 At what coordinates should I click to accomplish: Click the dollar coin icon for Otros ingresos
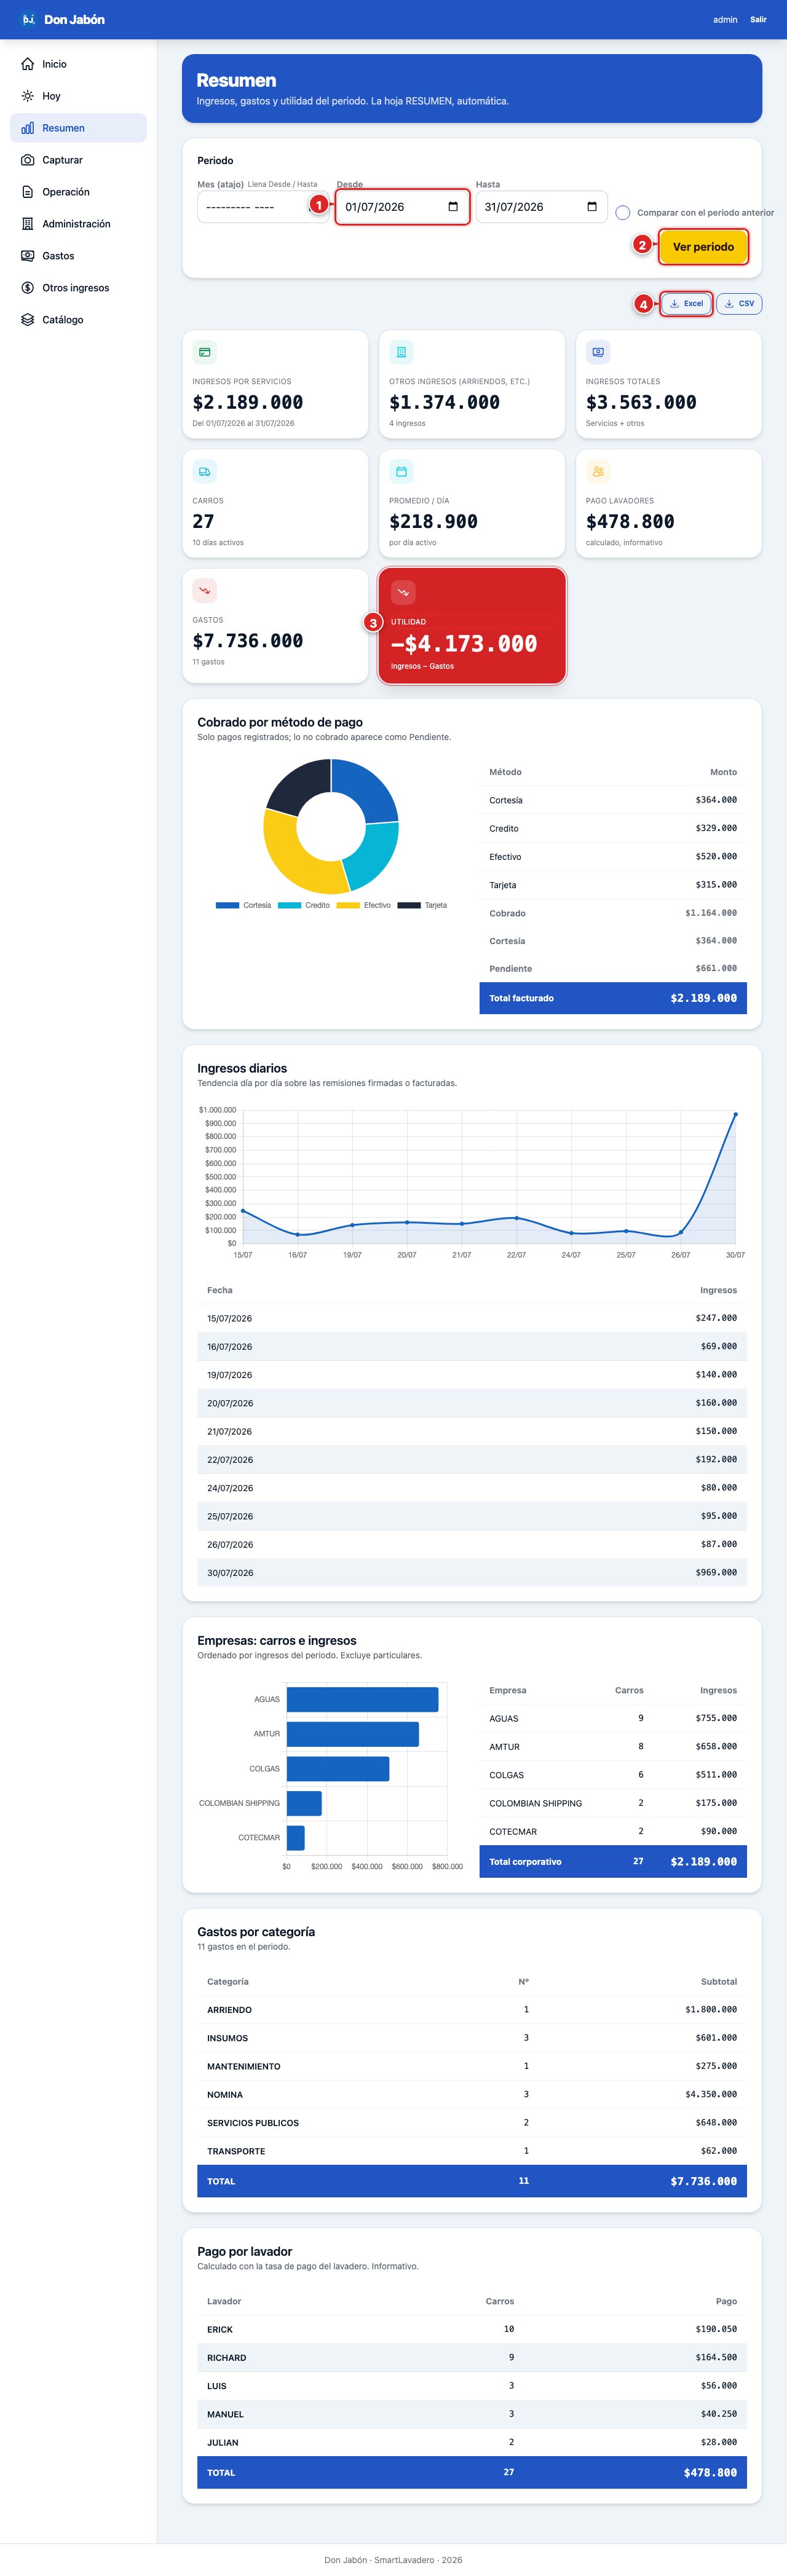point(28,288)
